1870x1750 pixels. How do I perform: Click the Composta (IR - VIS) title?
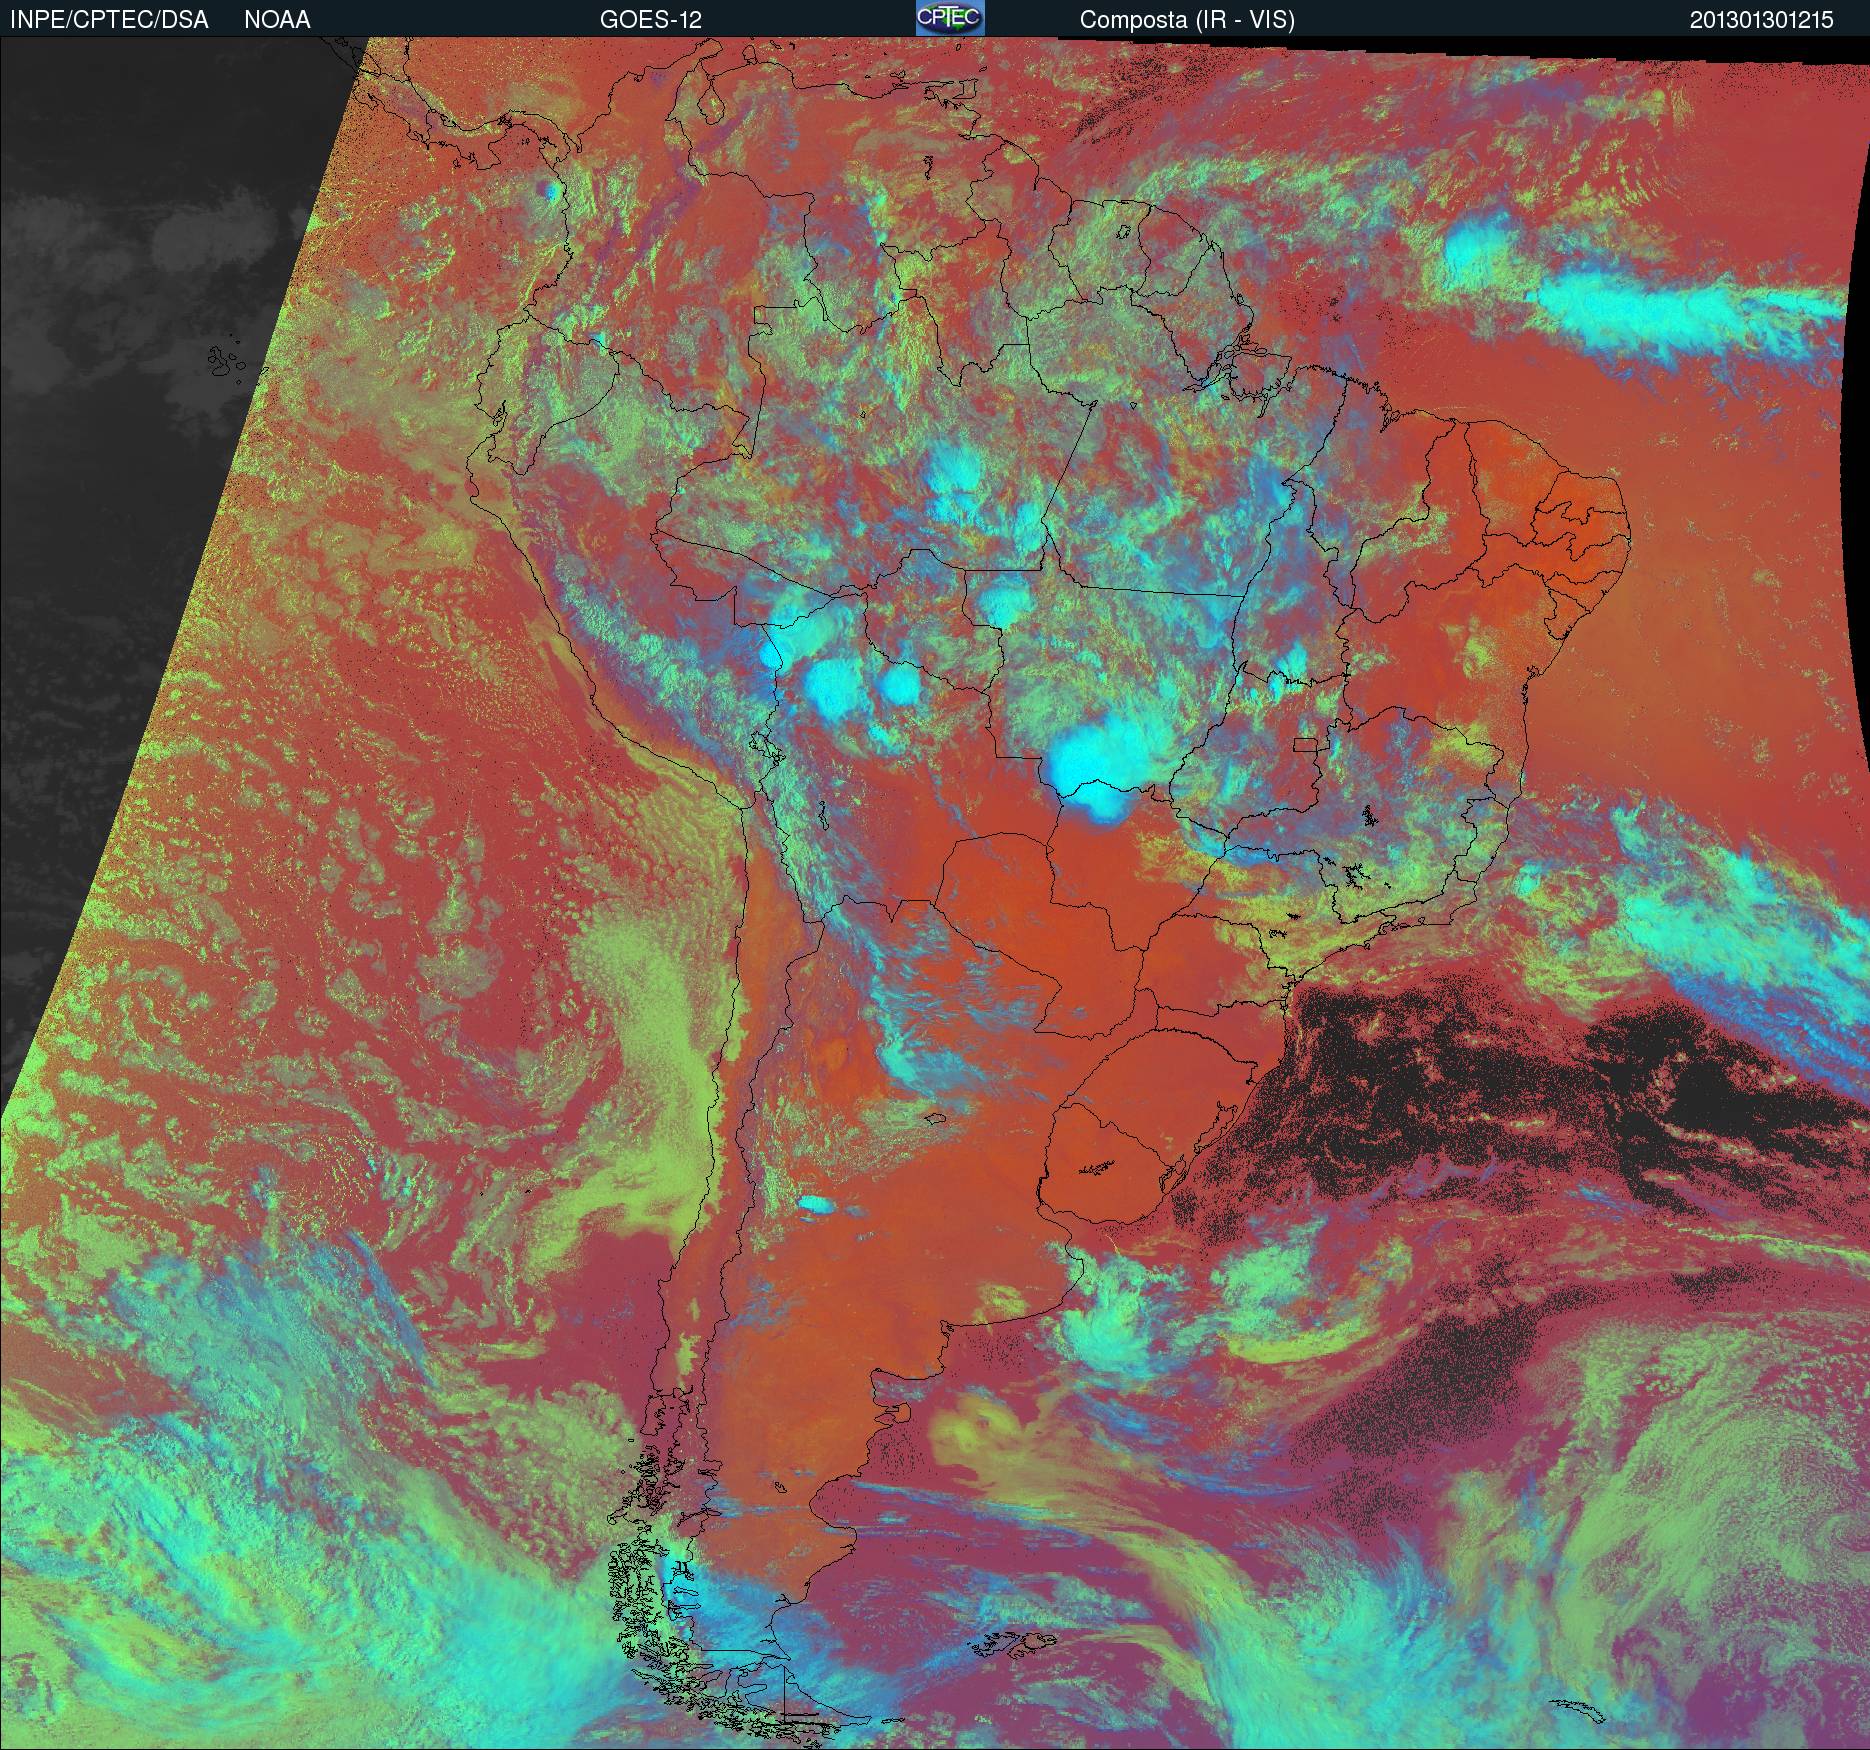[1187, 20]
